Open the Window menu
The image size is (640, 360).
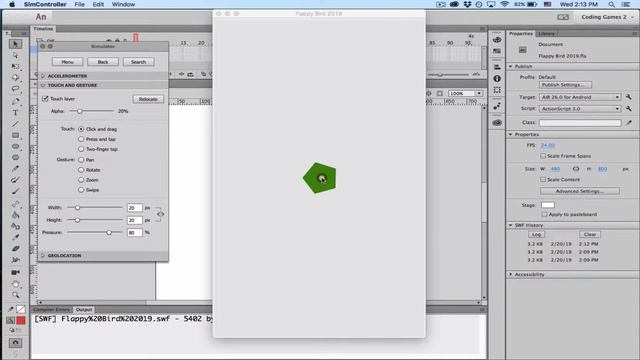[123, 4]
